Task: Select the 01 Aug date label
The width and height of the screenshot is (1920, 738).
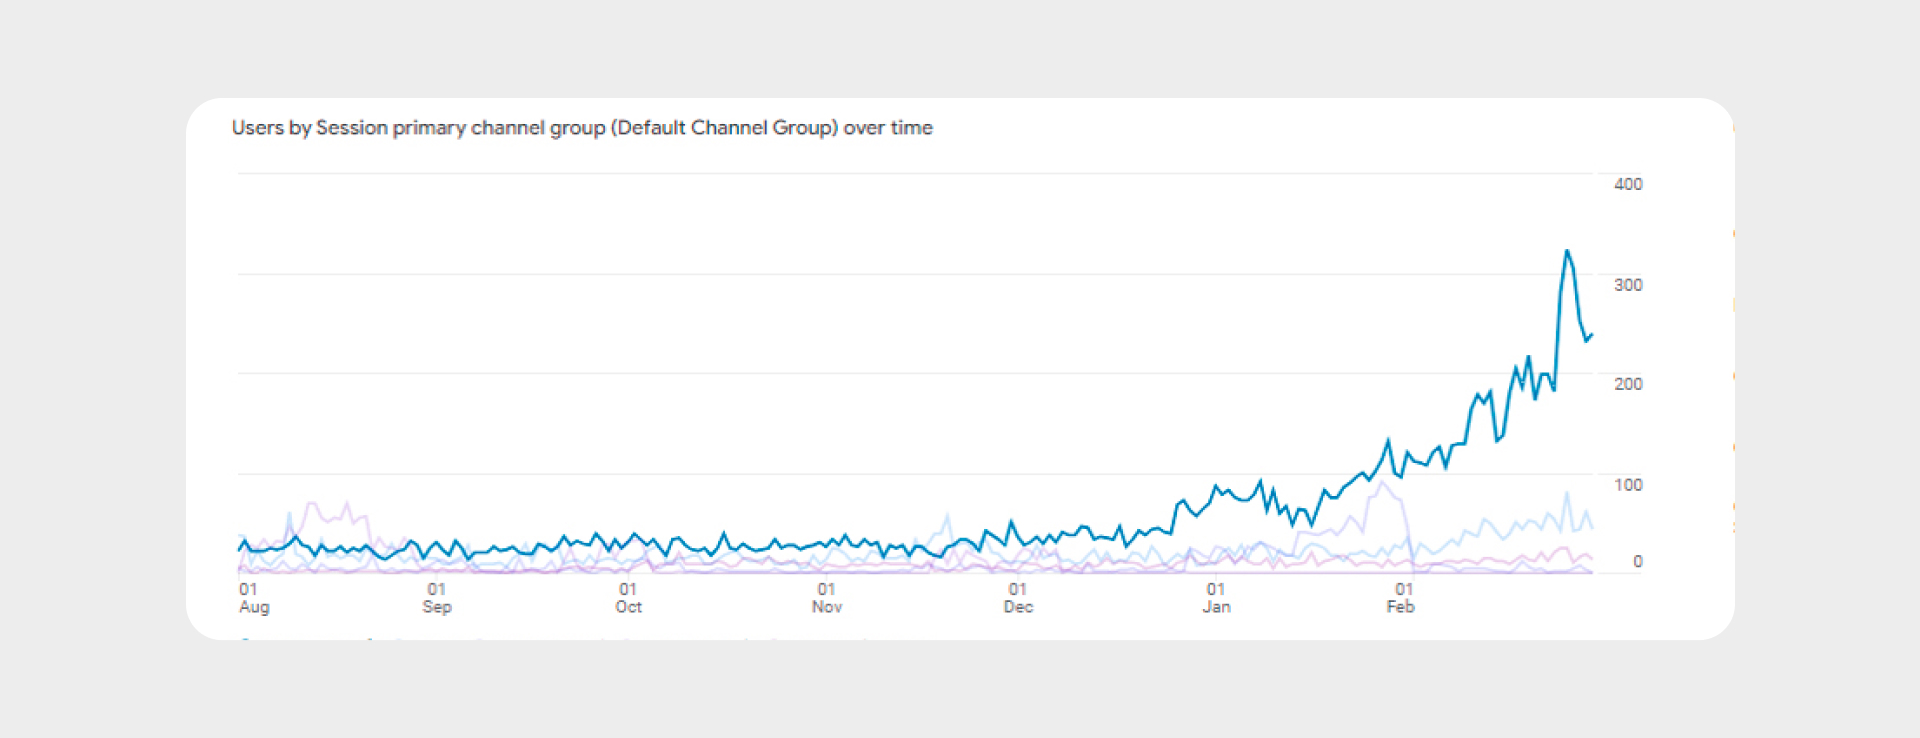Action: tap(254, 598)
